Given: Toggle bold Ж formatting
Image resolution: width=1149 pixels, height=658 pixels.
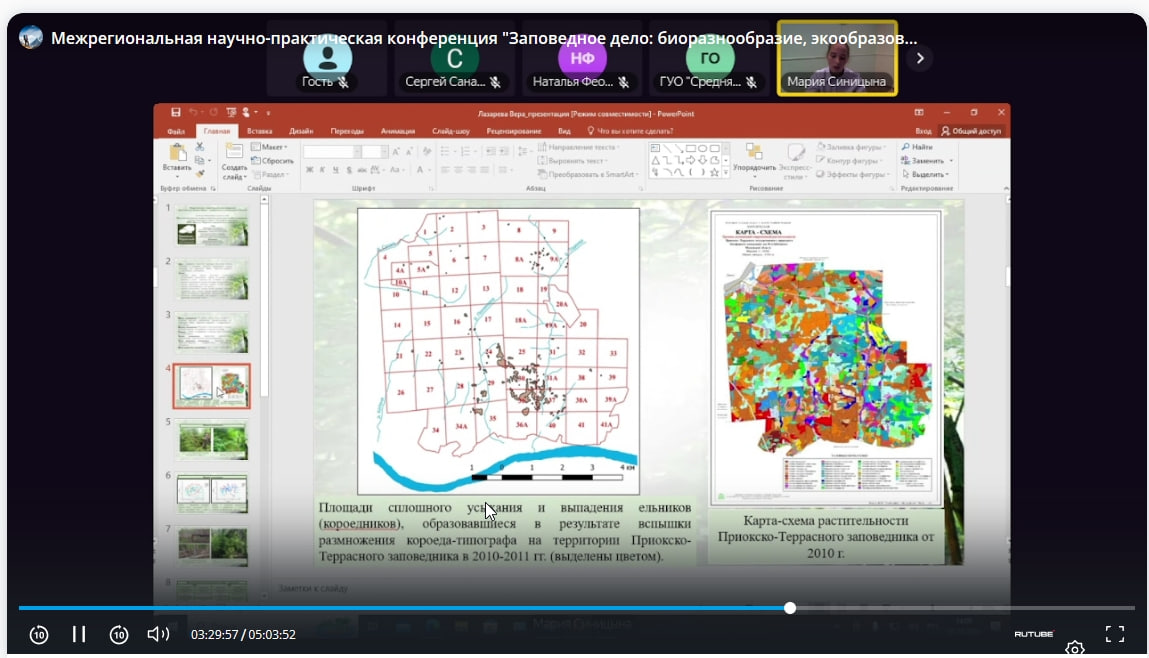Looking at the screenshot, I should (x=309, y=170).
